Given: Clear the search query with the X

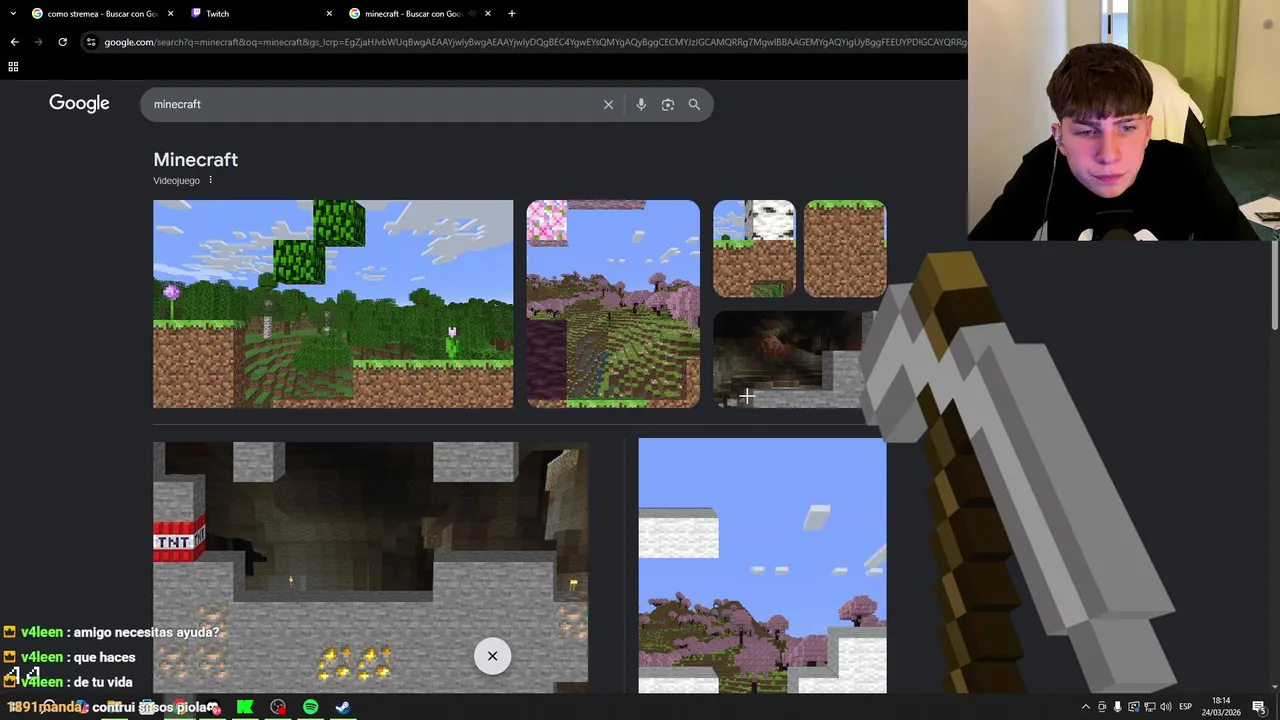Looking at the screenshot, I should coord(608,104).
